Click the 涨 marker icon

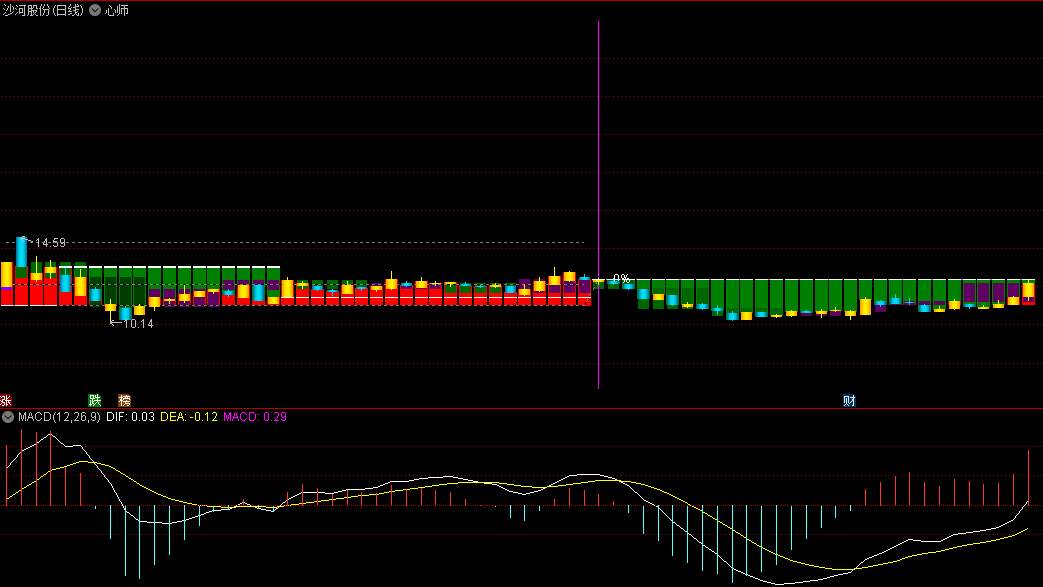pyautogui.click(x=6, y=401)
